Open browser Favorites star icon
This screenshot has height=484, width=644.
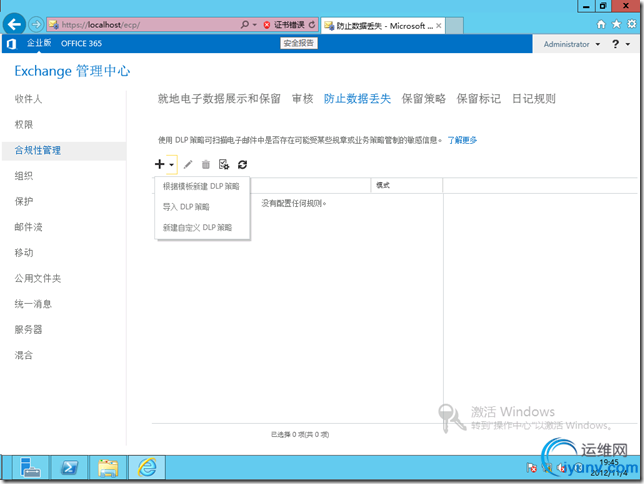(616, 24)
